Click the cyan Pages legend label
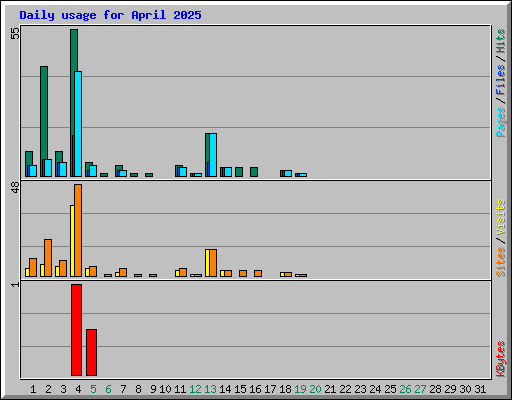512x400 pixels. pyautogui.click(x=501, y=122)
